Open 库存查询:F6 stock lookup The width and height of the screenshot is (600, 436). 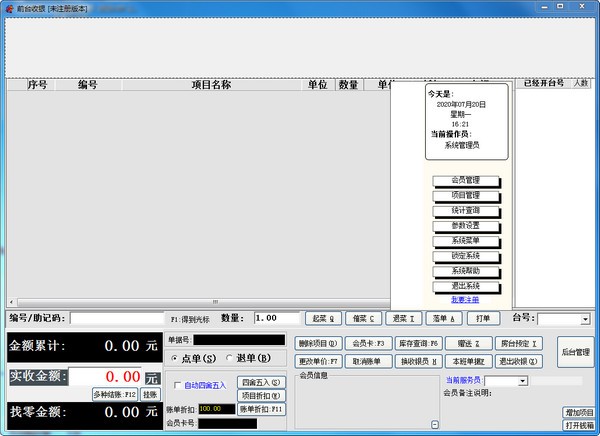pos(418,343)
